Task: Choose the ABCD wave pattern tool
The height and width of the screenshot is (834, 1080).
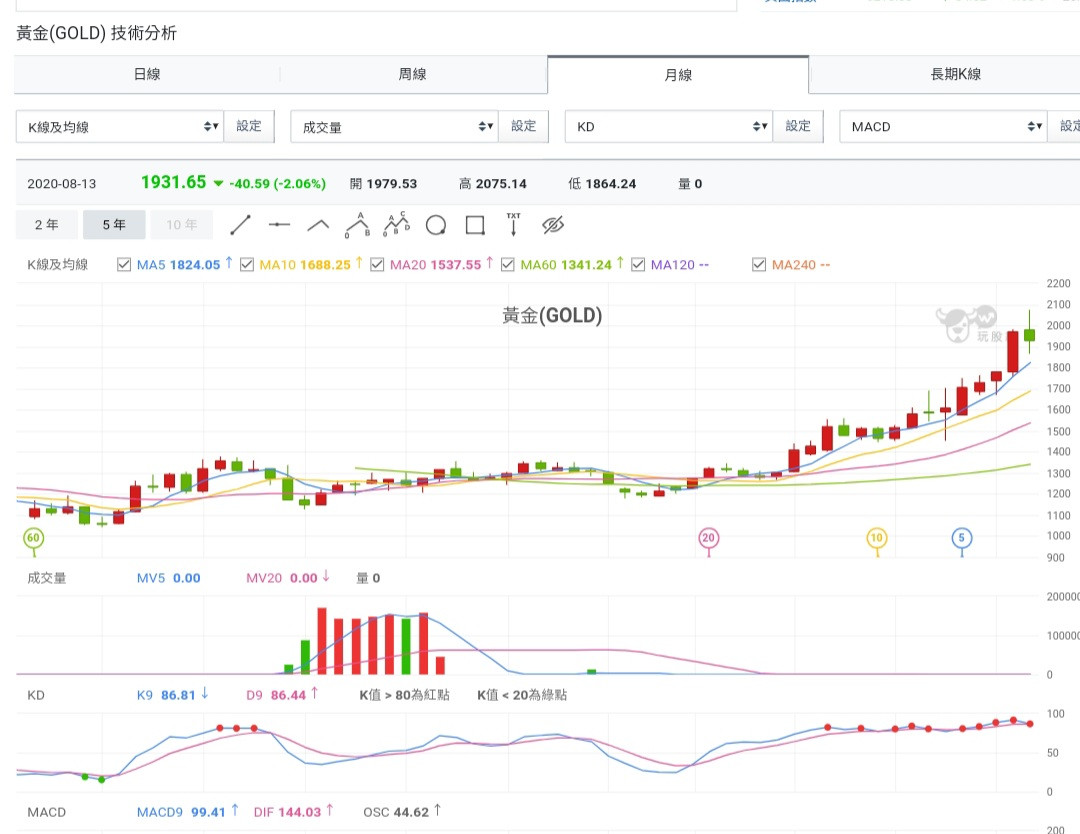Action: click(x=396, y=225)
